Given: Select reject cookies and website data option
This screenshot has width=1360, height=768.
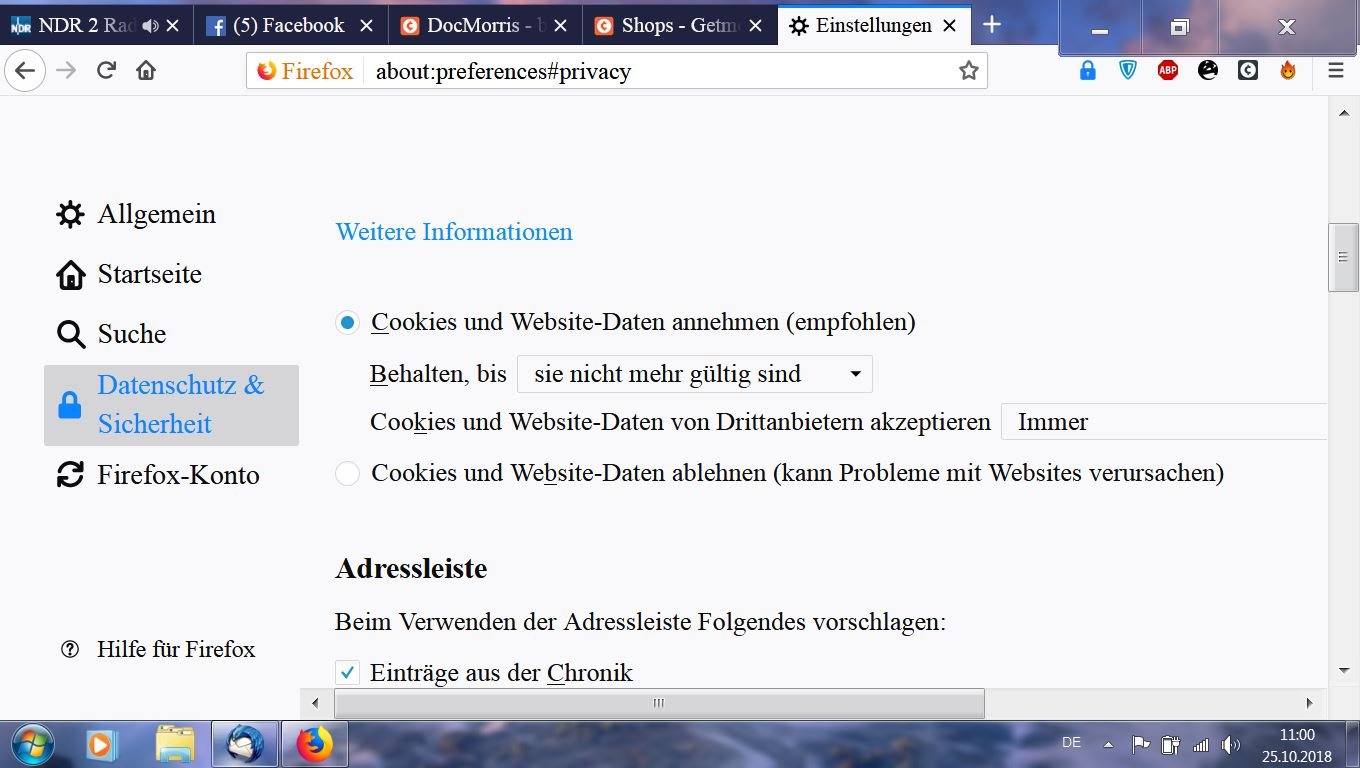Looking at the screenshot, I should click(x=347, y=473).
